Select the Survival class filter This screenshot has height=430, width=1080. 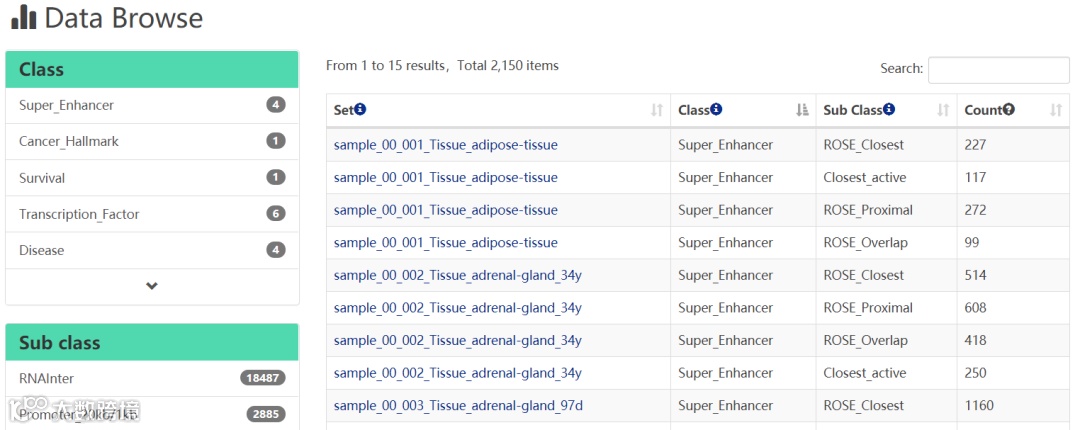click(x=42, y=178)
